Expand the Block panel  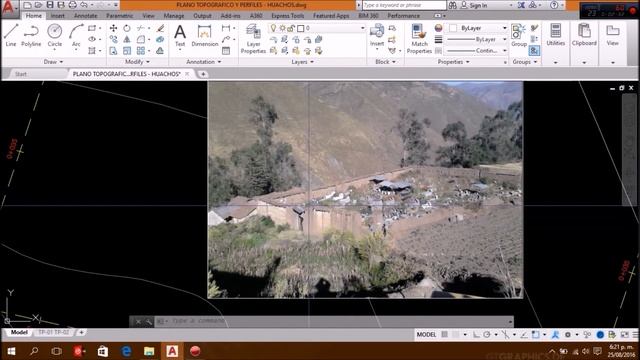pos(385,62)
